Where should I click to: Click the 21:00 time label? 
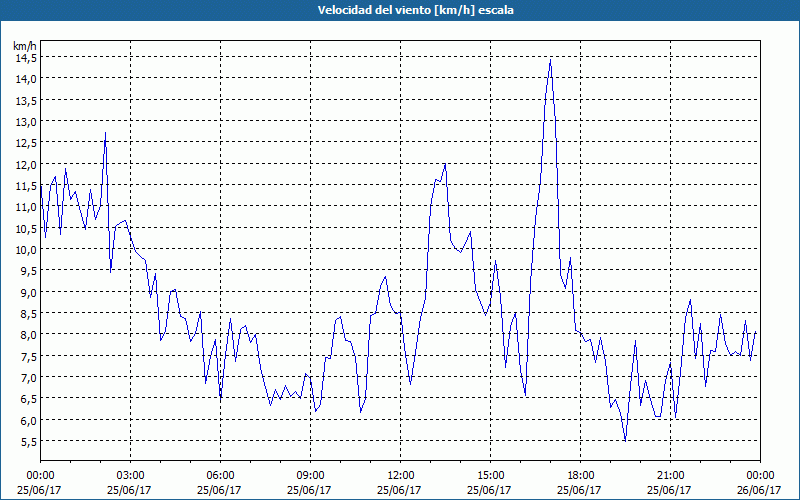[x=670, y=476]
